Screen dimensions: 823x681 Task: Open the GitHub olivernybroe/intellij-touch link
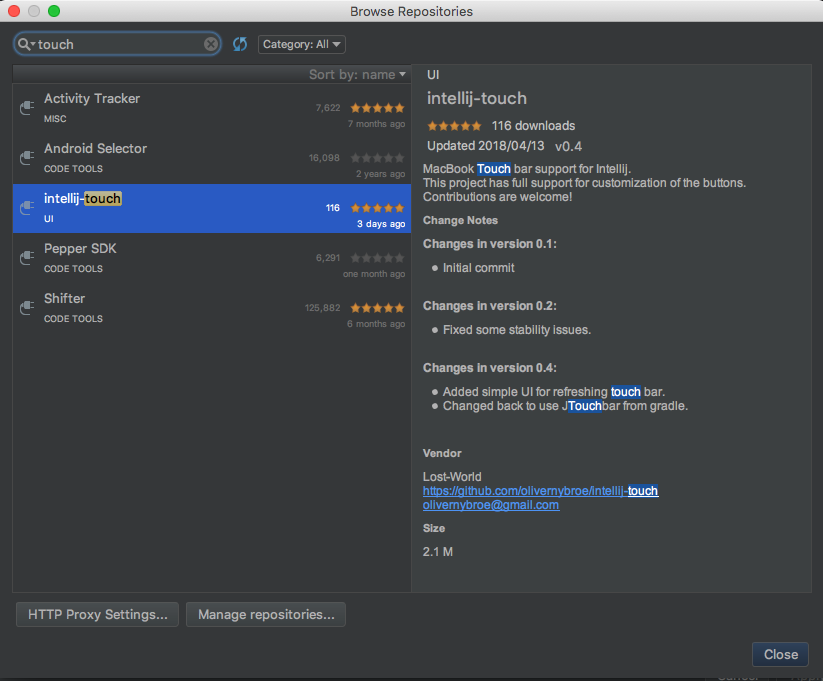(540, 491)
